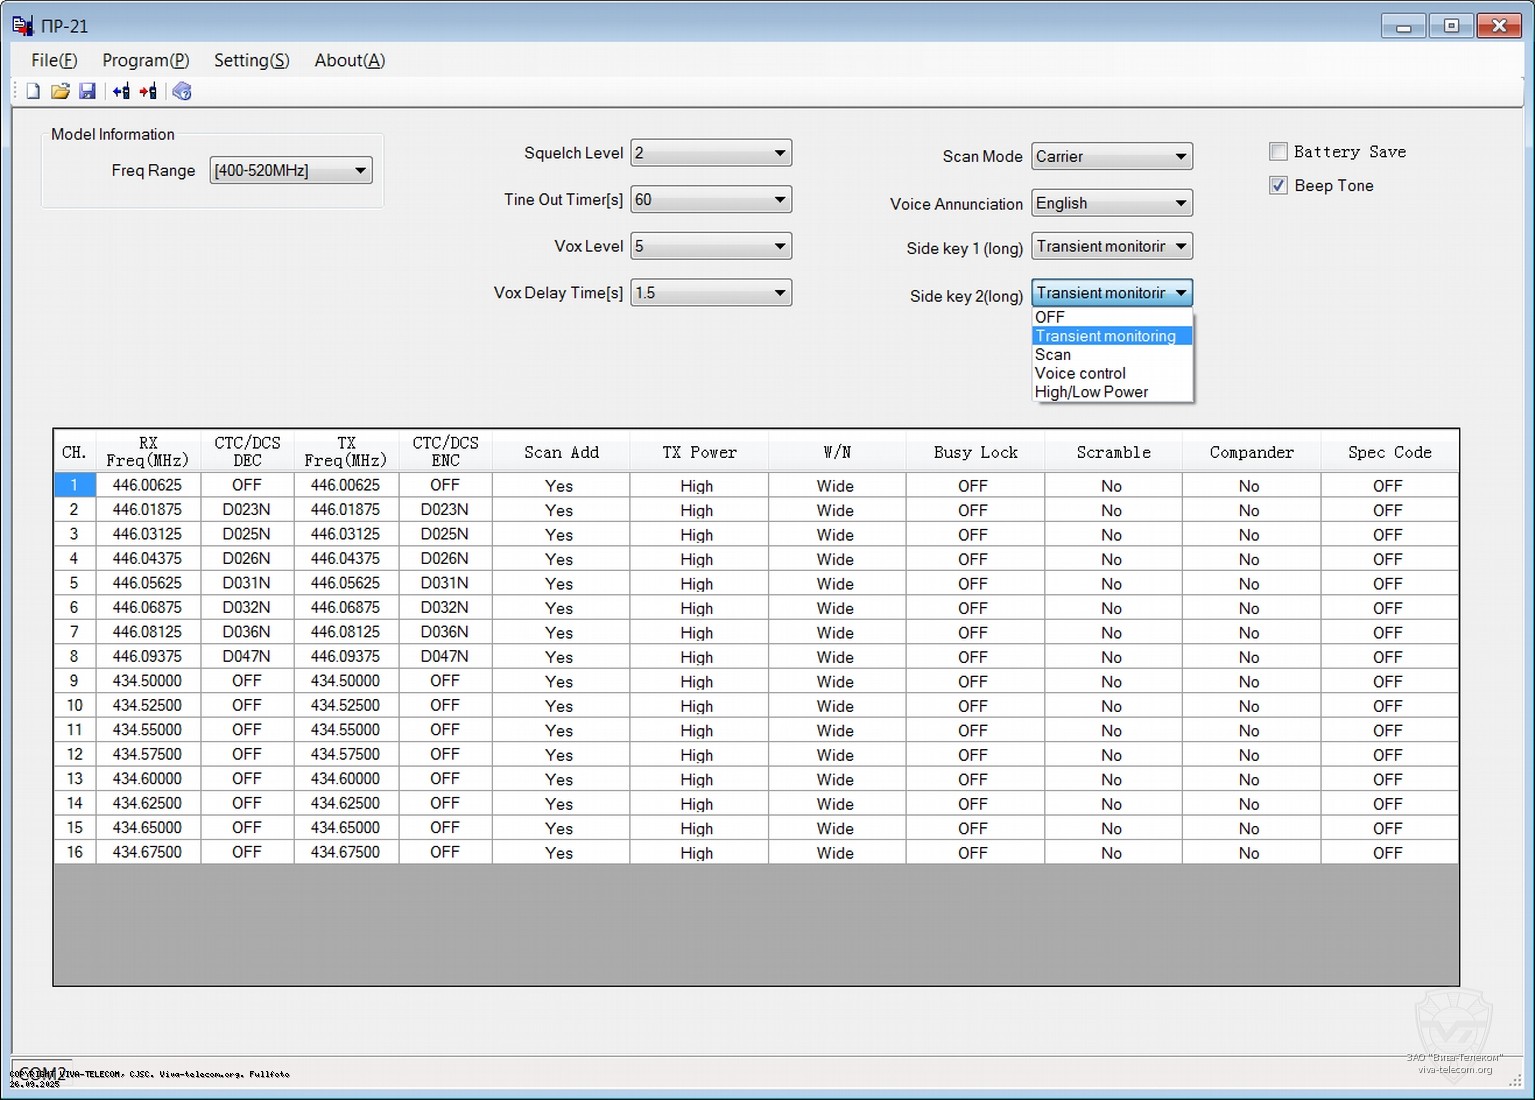Click the ПР-21 app icon in title bar
The image size is (1535, 1100).
22,25
